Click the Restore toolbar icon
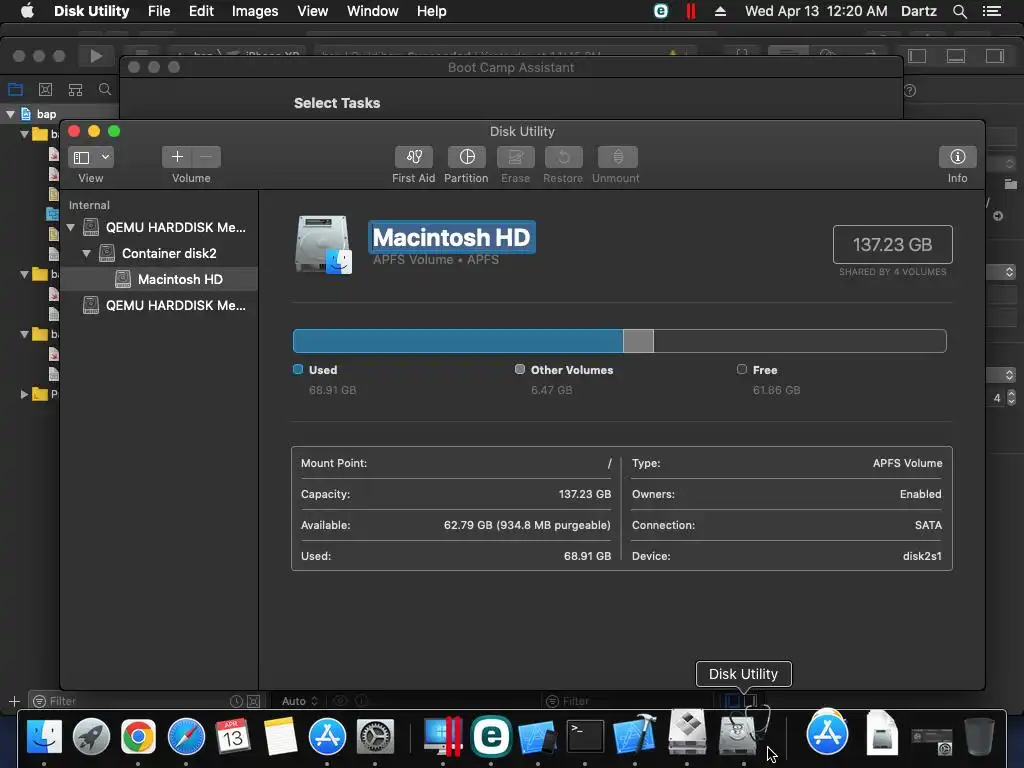 [563, 157]
